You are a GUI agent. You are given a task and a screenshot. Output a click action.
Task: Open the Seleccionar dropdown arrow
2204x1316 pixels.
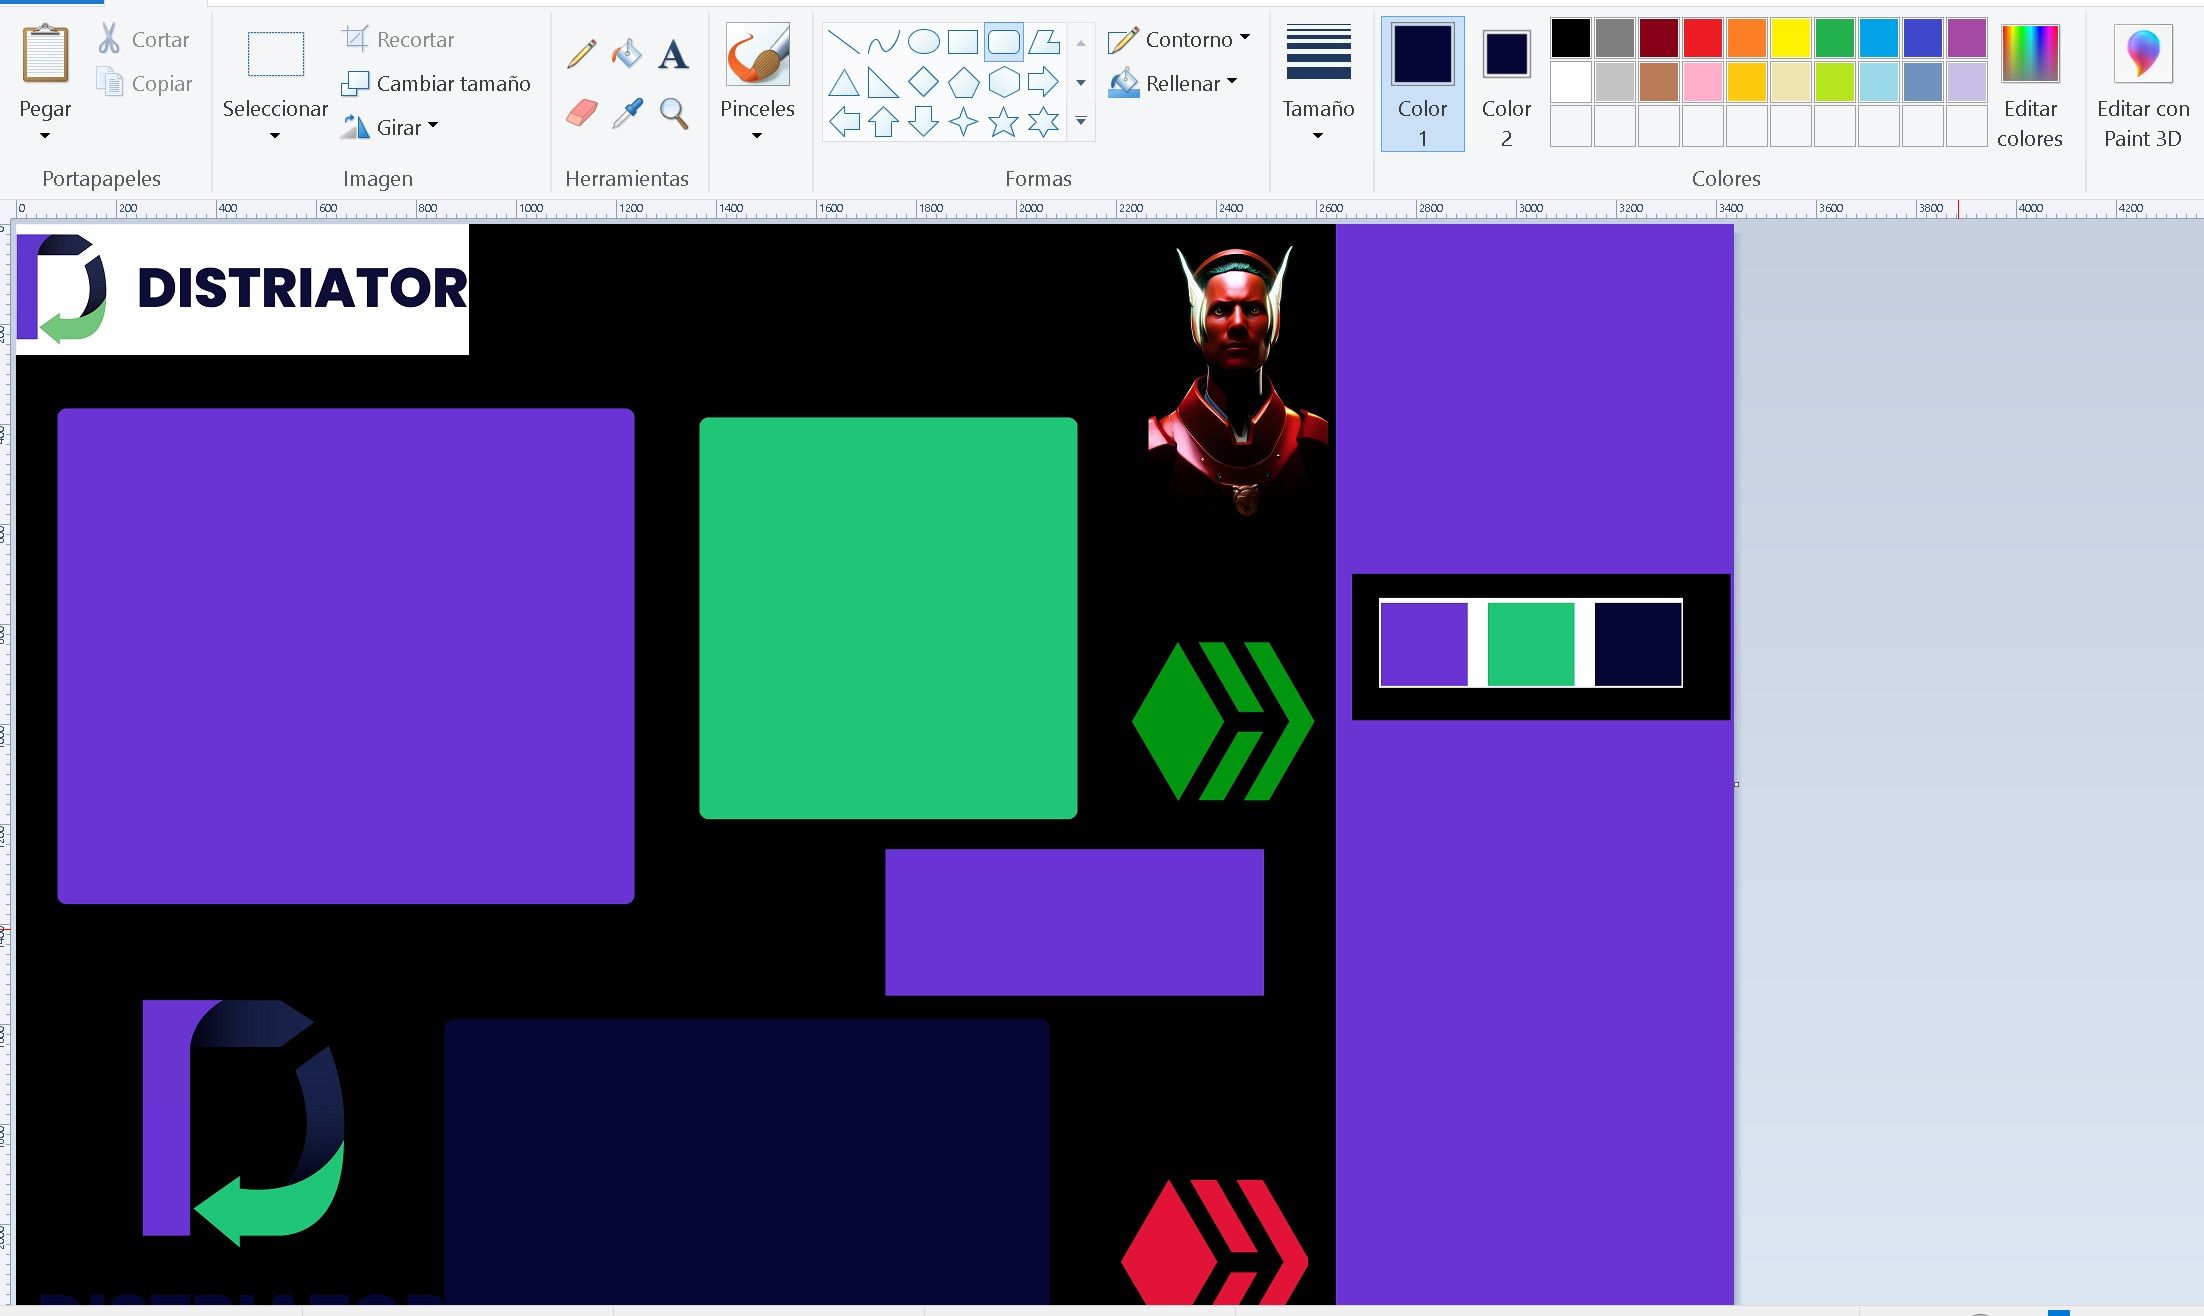coord(275,136)
